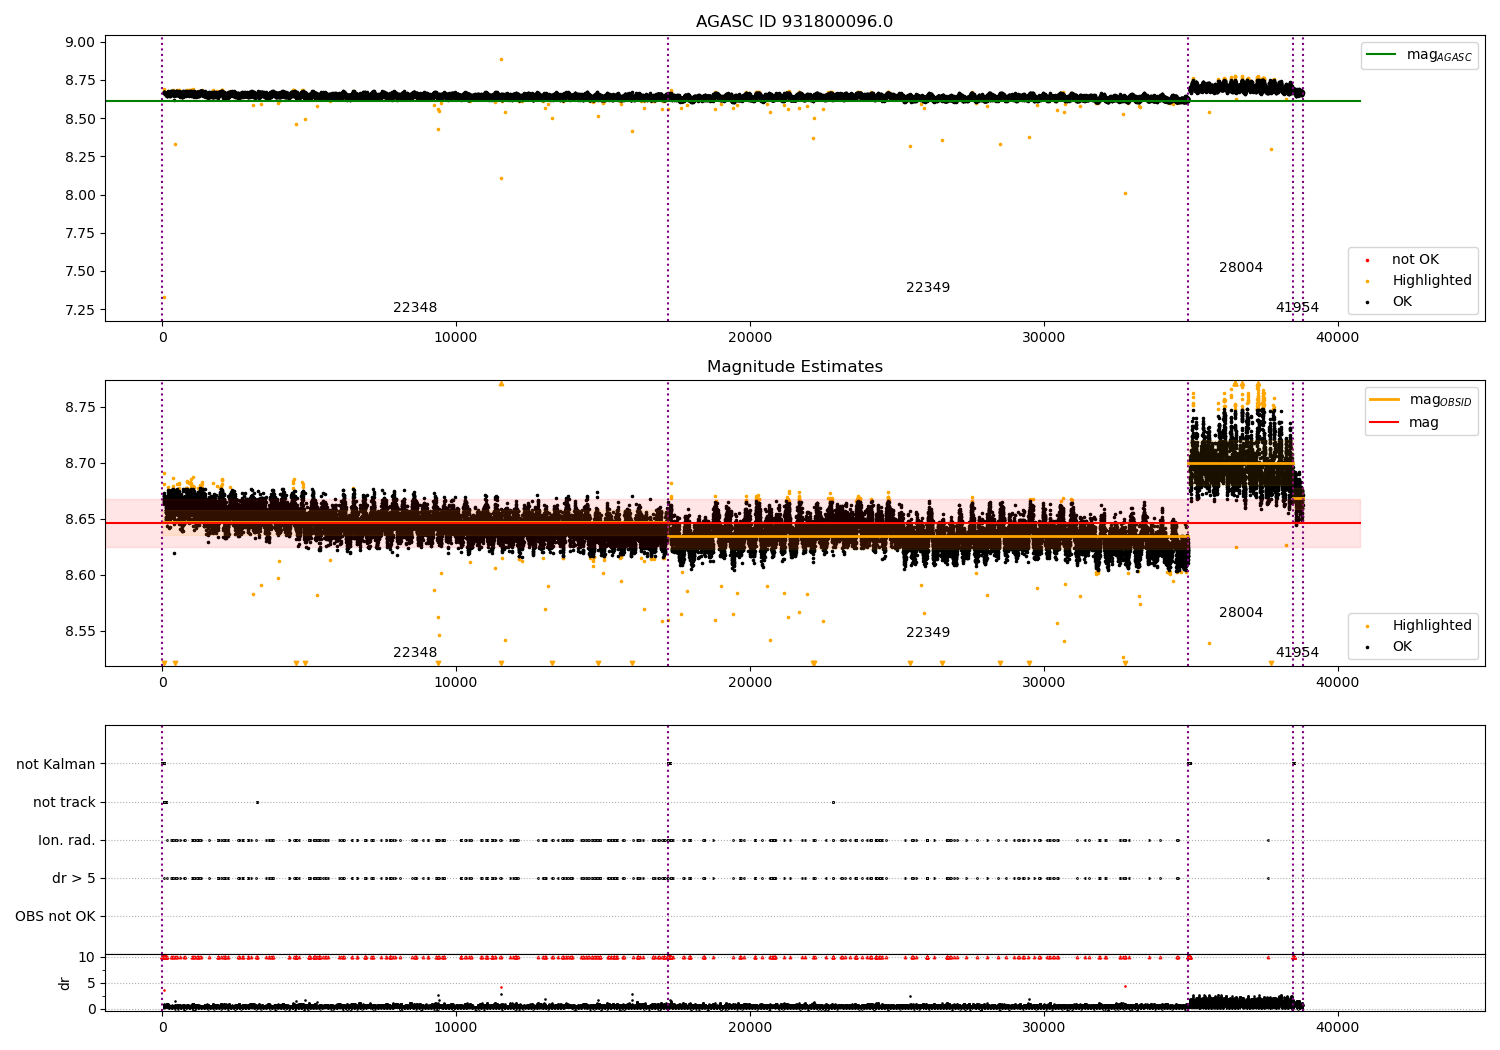Click OBSID label '41954' in the top plot

1297,307
